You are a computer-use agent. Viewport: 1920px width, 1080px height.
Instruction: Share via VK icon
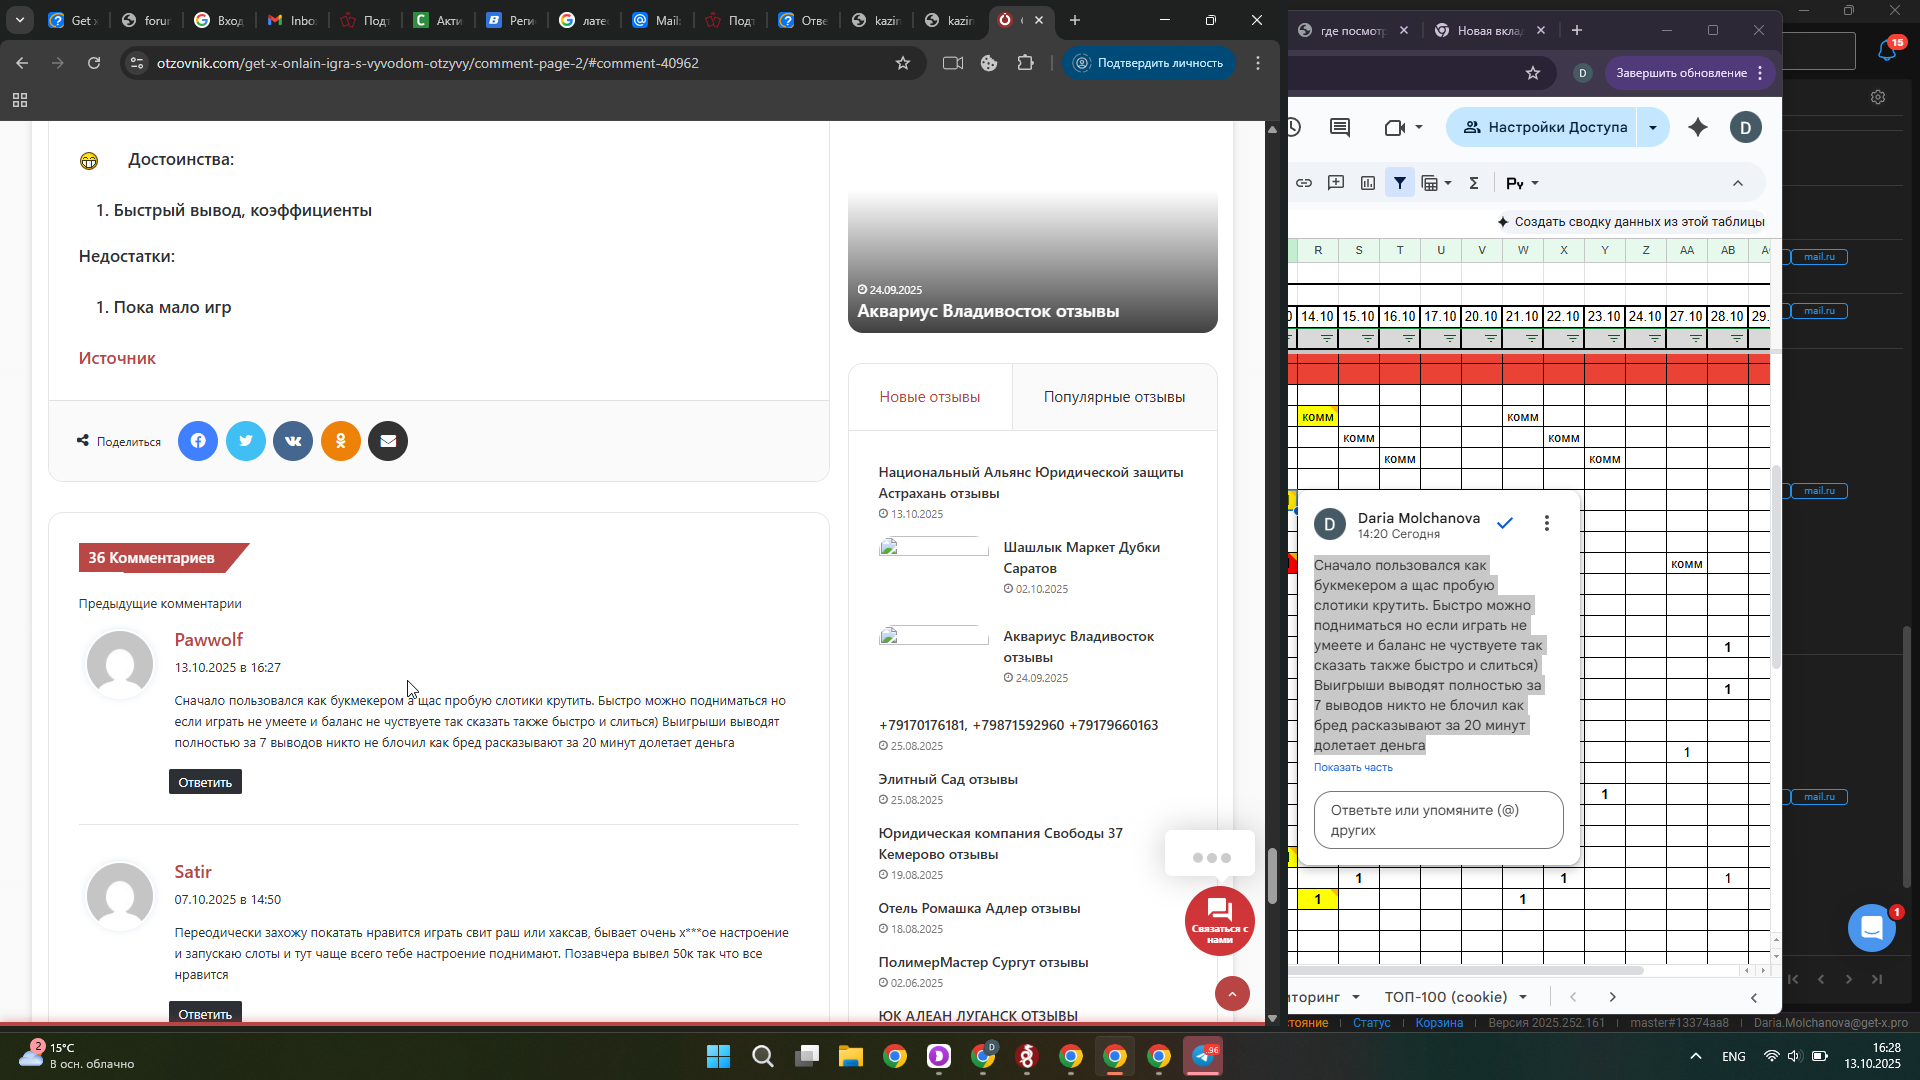click(x=293, y=441)
